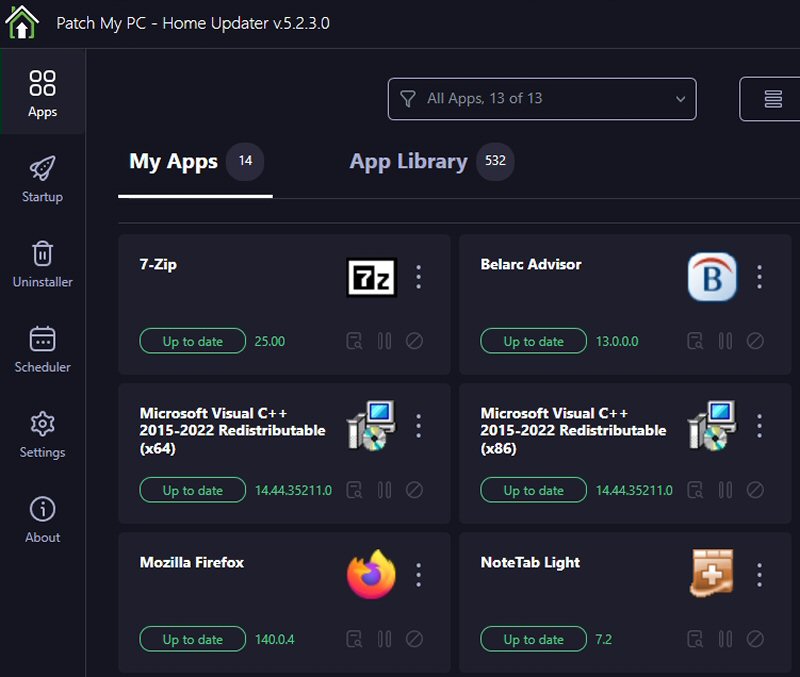Click the 7-Zip app logo
The width and height of the screenshot is (800, 677).
(371, 277)
